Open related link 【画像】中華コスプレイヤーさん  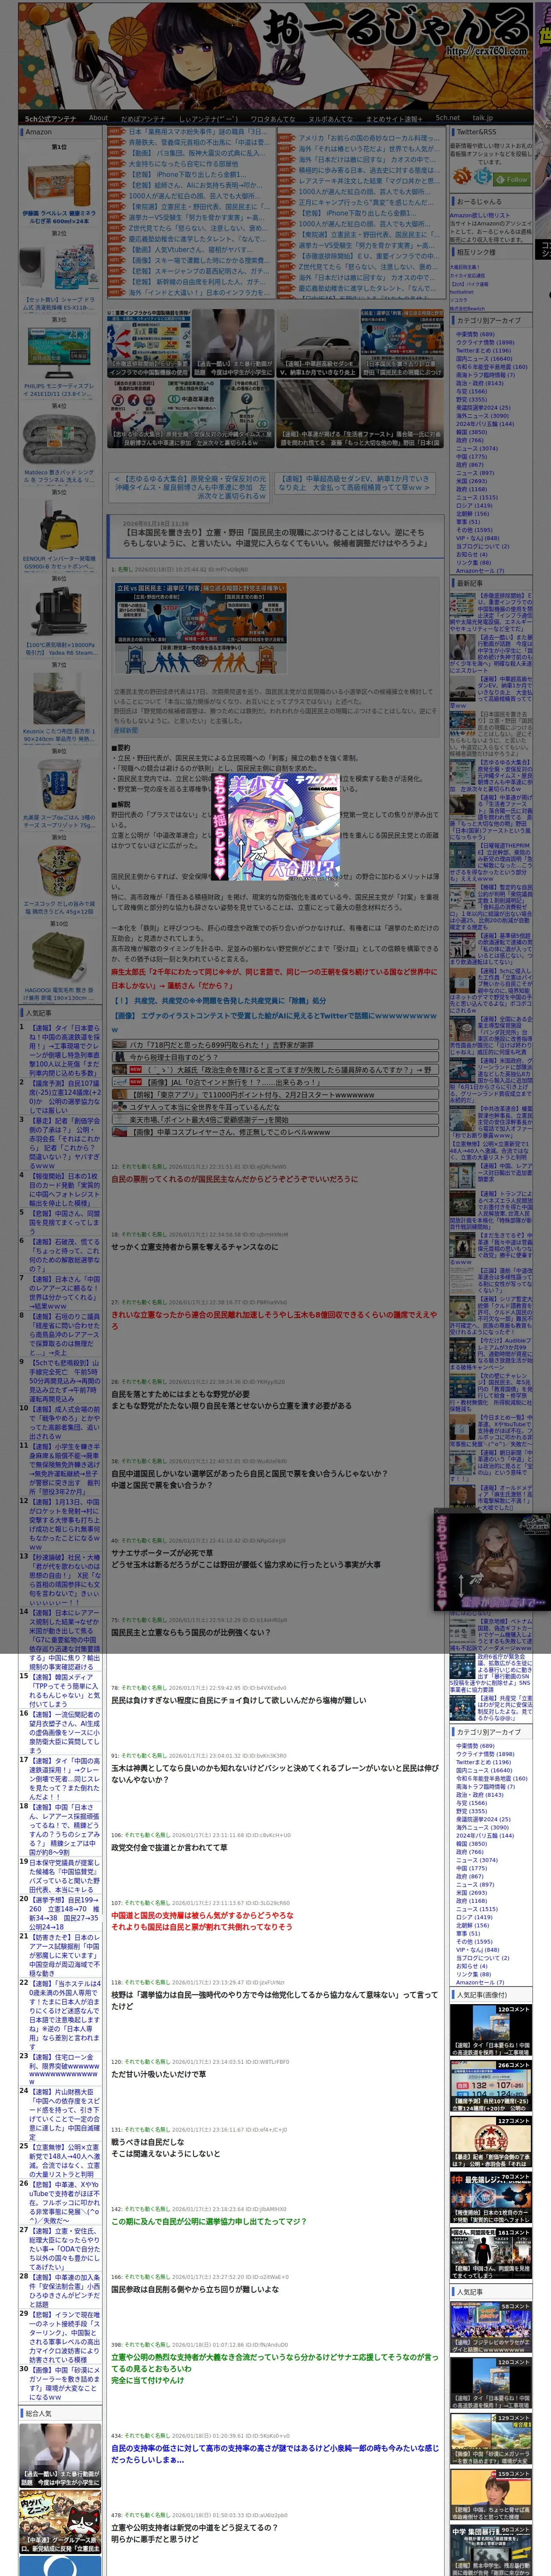click(x=275, y=1132)
